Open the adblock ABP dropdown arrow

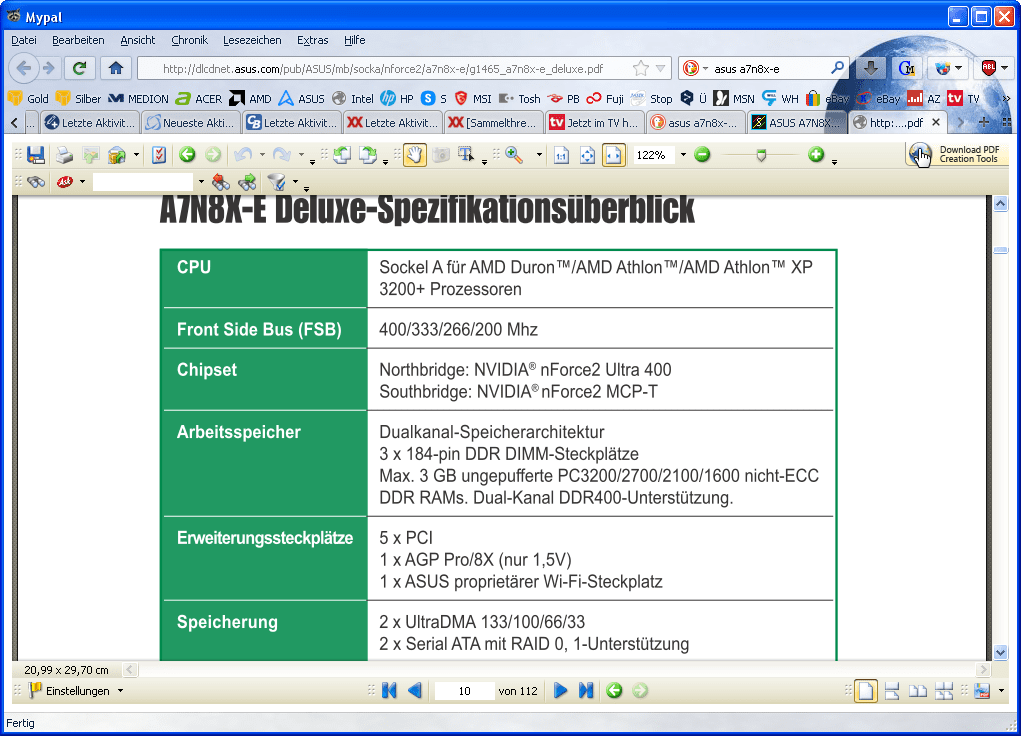(x=1004, y=68)
